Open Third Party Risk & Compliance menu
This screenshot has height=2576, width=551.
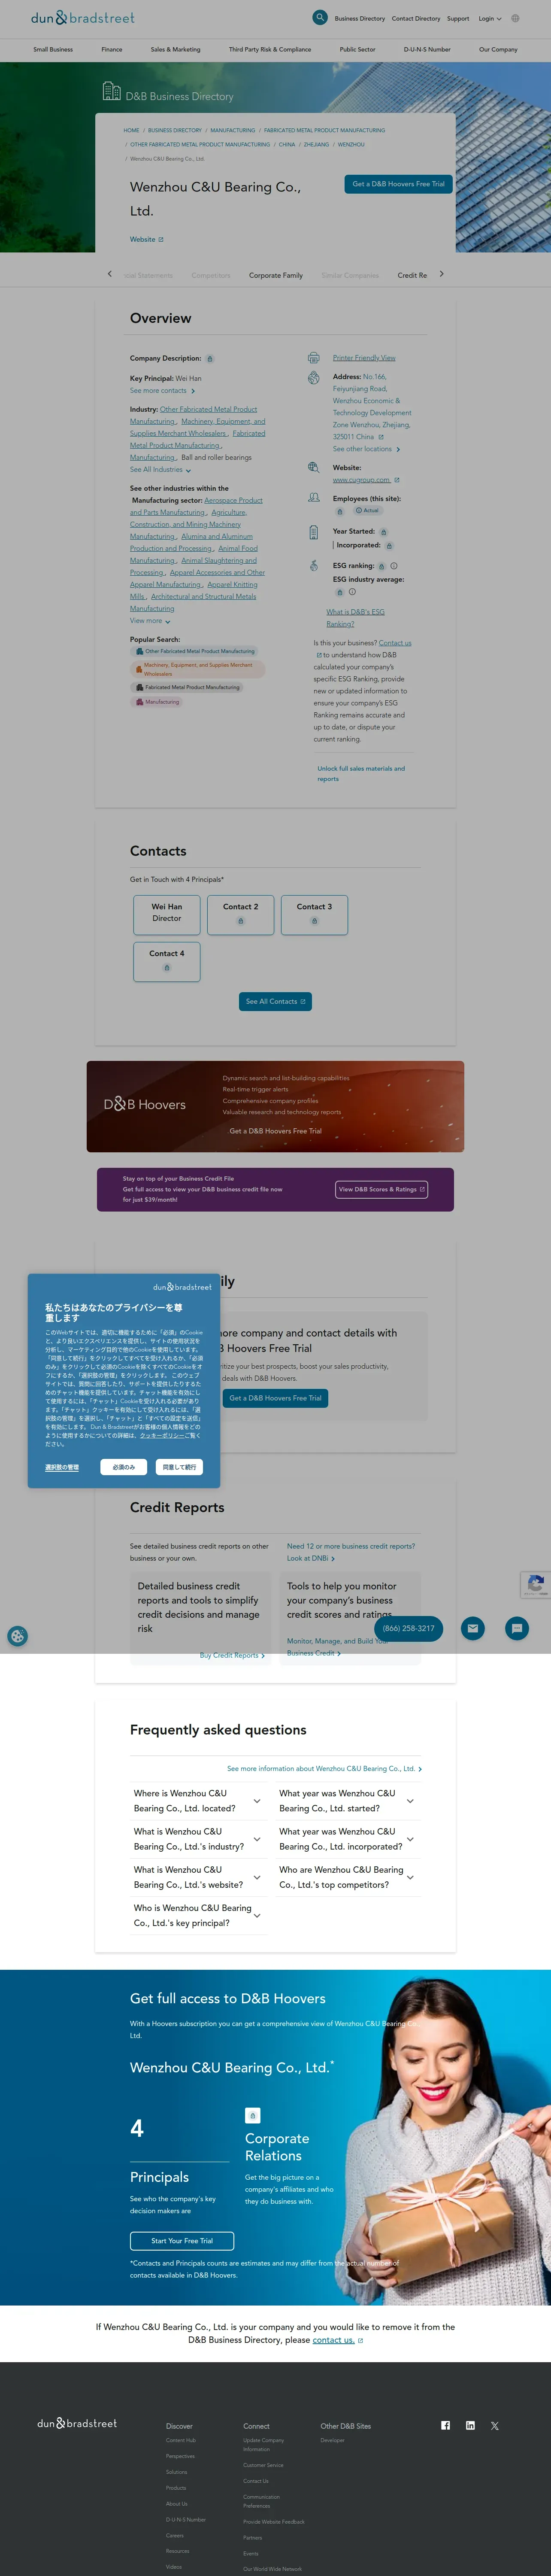(x=270, y=49)
